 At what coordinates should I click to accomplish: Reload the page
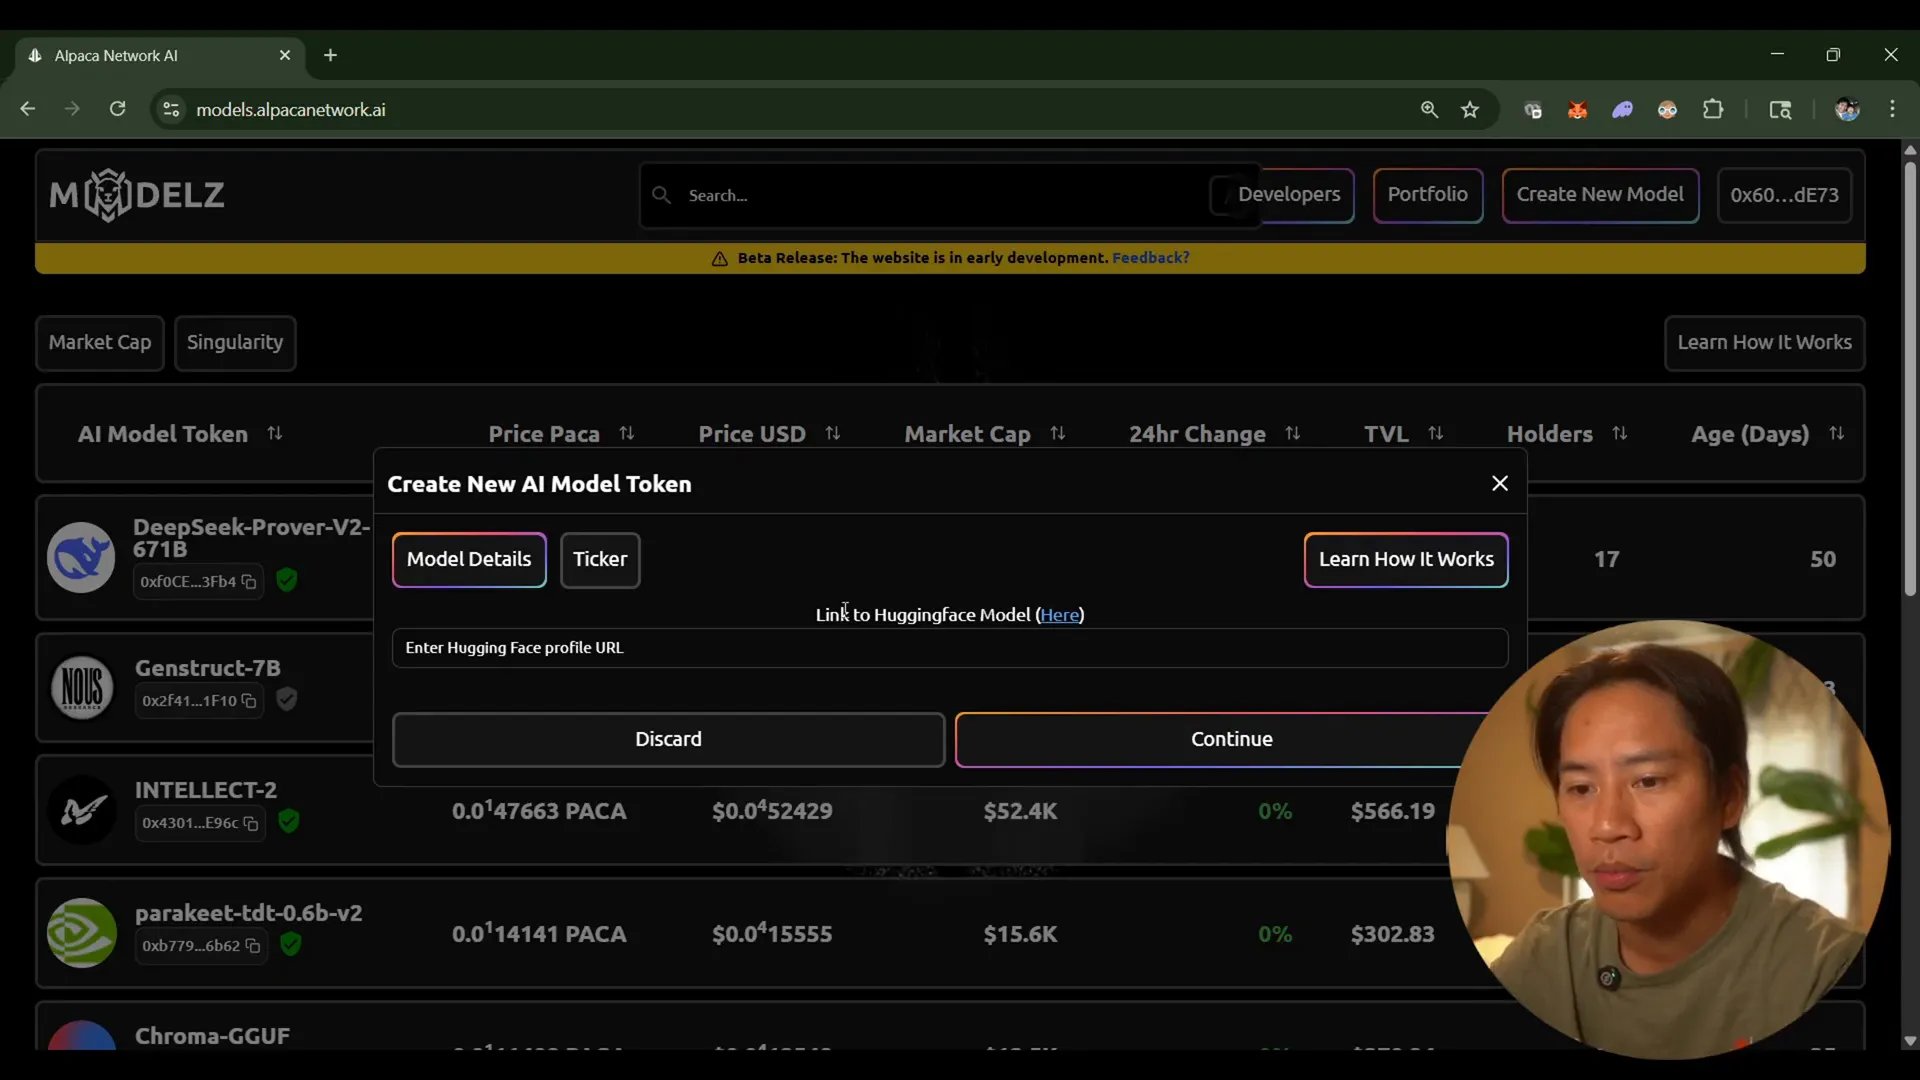click(x=117, y=109)
